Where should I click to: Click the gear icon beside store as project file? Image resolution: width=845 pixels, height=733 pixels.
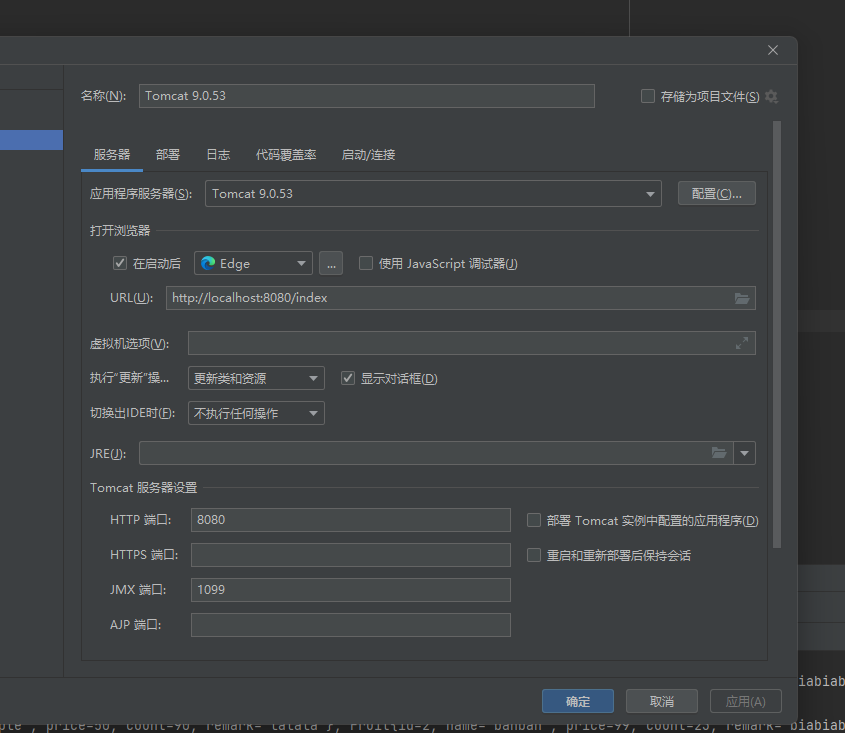click(x=771, y=96)
